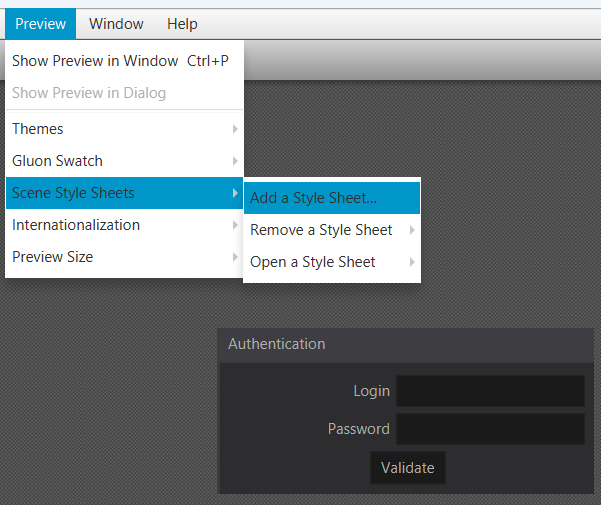The height and width of the screenshot is (505, 601).
Task: Select Scene Style Sheets menu item
Action: pyautogui.click(x=125, y=193)
